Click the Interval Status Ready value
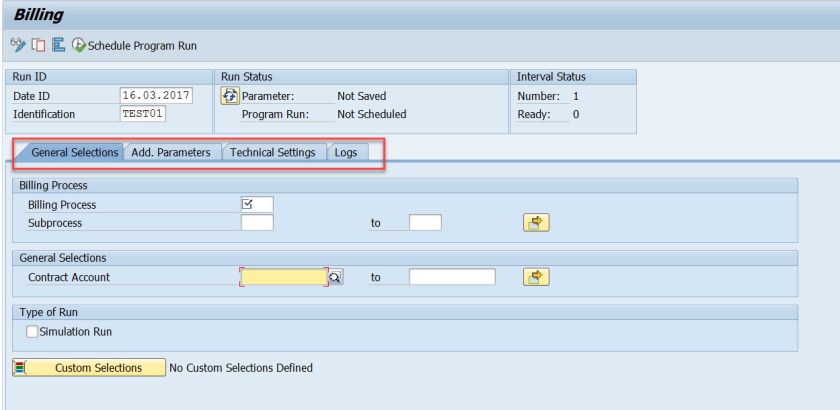Screen dimensions: 840x410 point(576,114)
